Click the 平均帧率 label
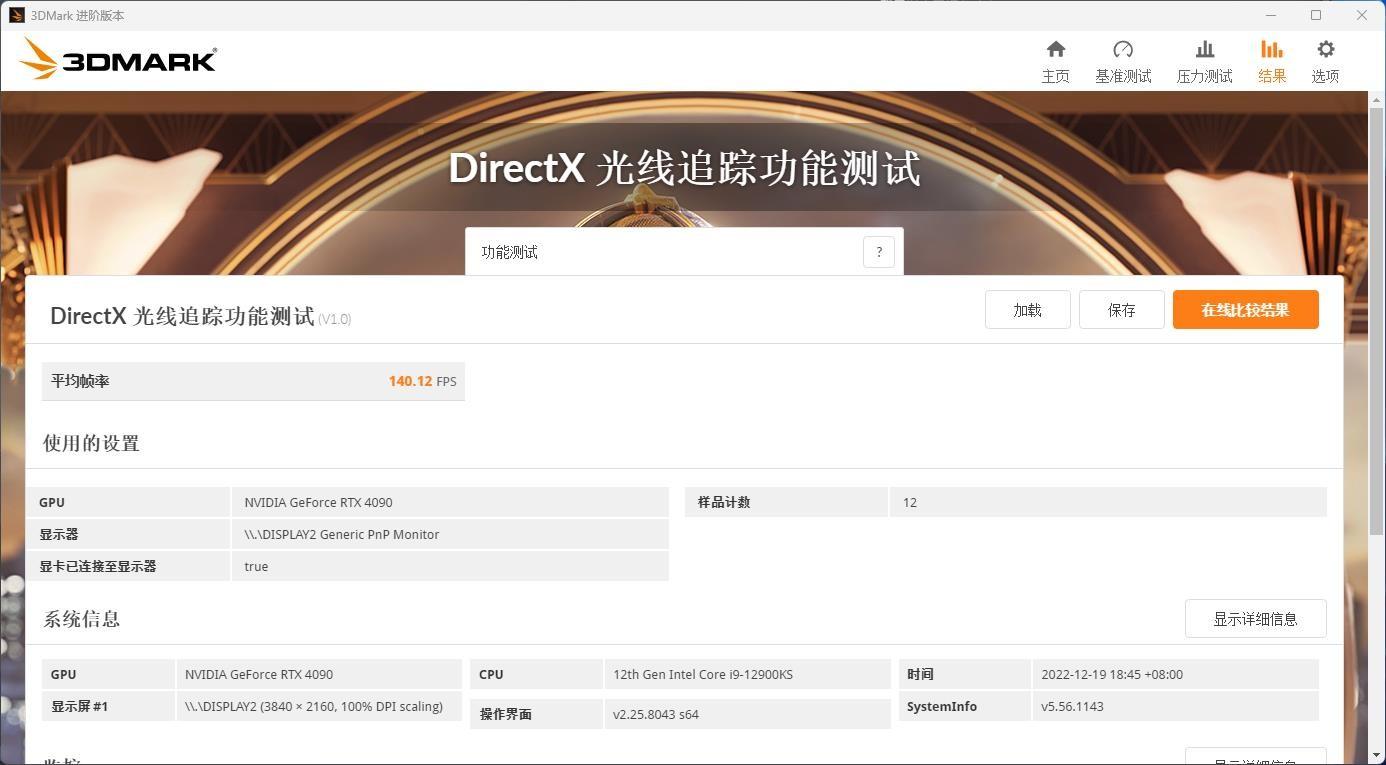 pyautogui.click(x=80, y=381)
